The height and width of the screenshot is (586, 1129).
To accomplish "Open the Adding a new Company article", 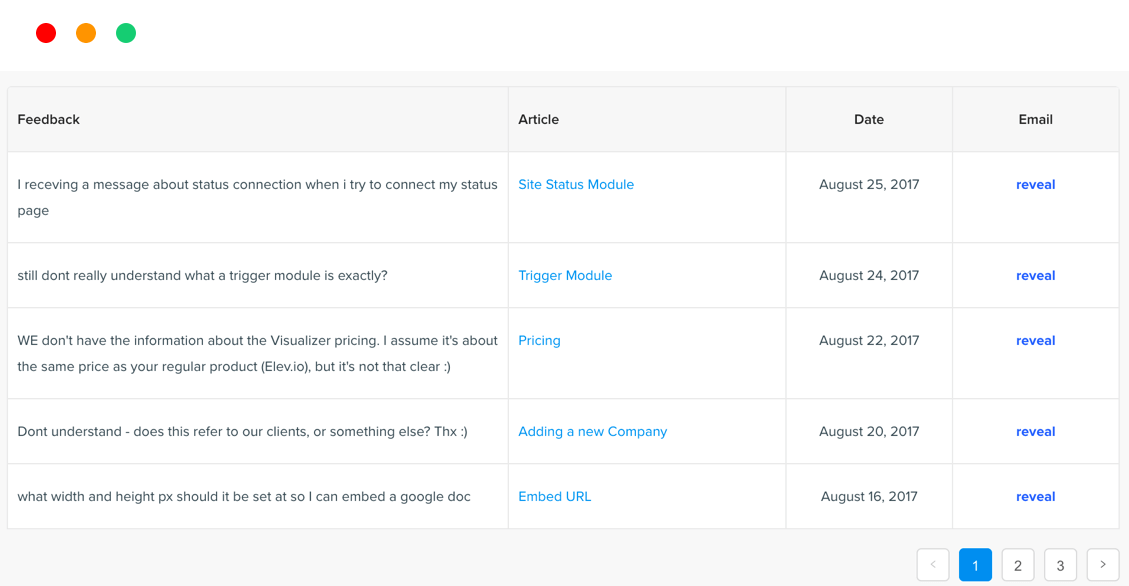I will click(x=592, y=432).
